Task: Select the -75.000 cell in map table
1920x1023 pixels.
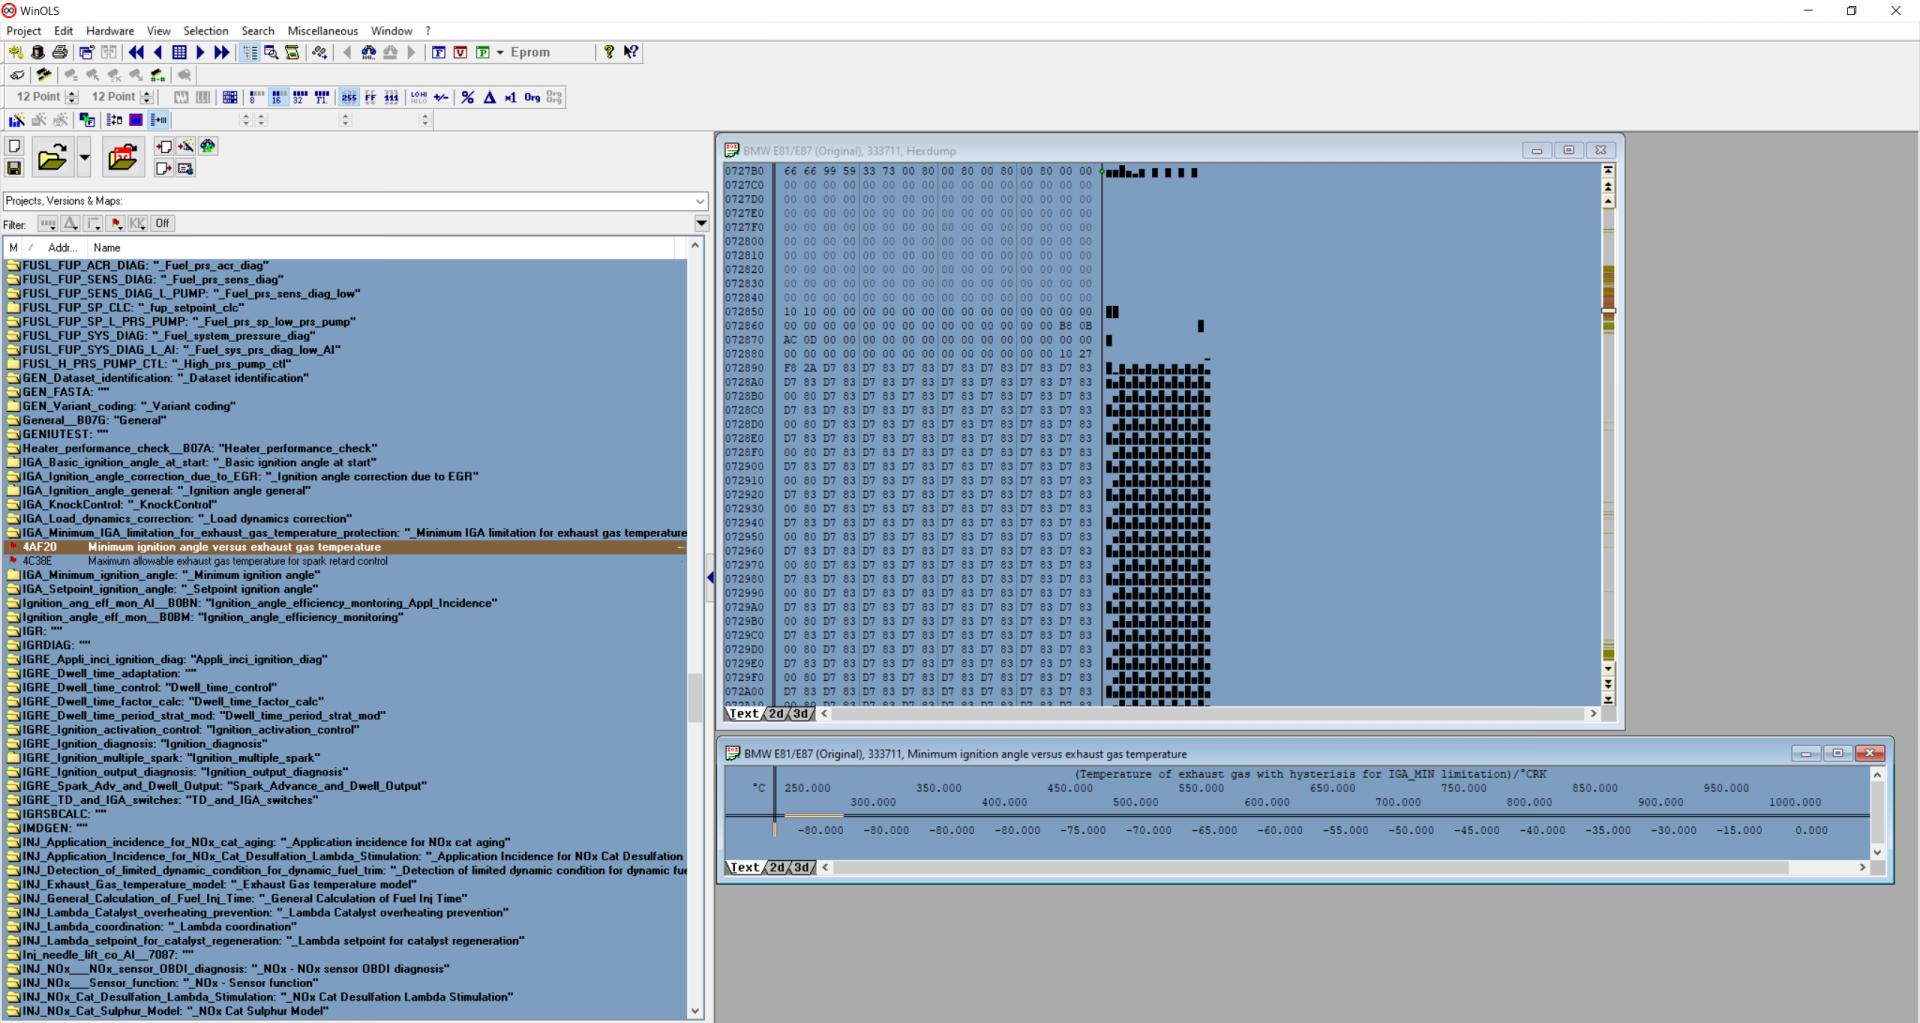Action: pyautogui.click(x=1083, y=830)
